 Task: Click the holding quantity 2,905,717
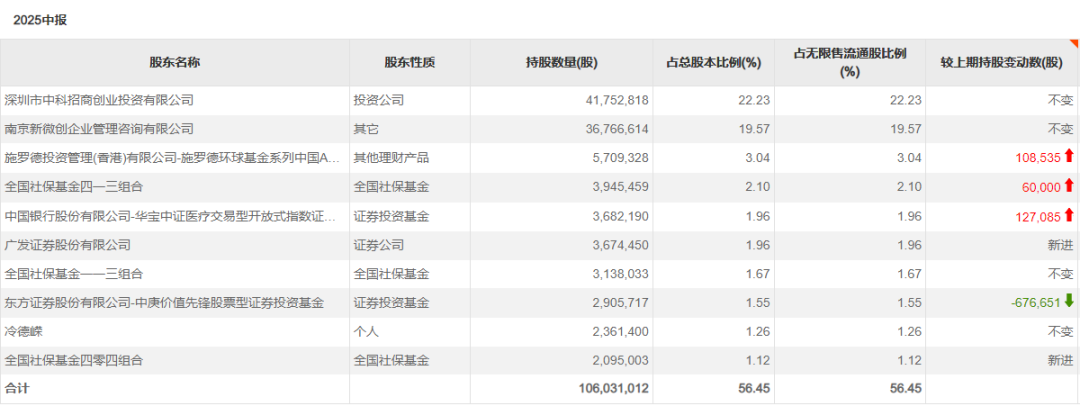tap(619, 303)
